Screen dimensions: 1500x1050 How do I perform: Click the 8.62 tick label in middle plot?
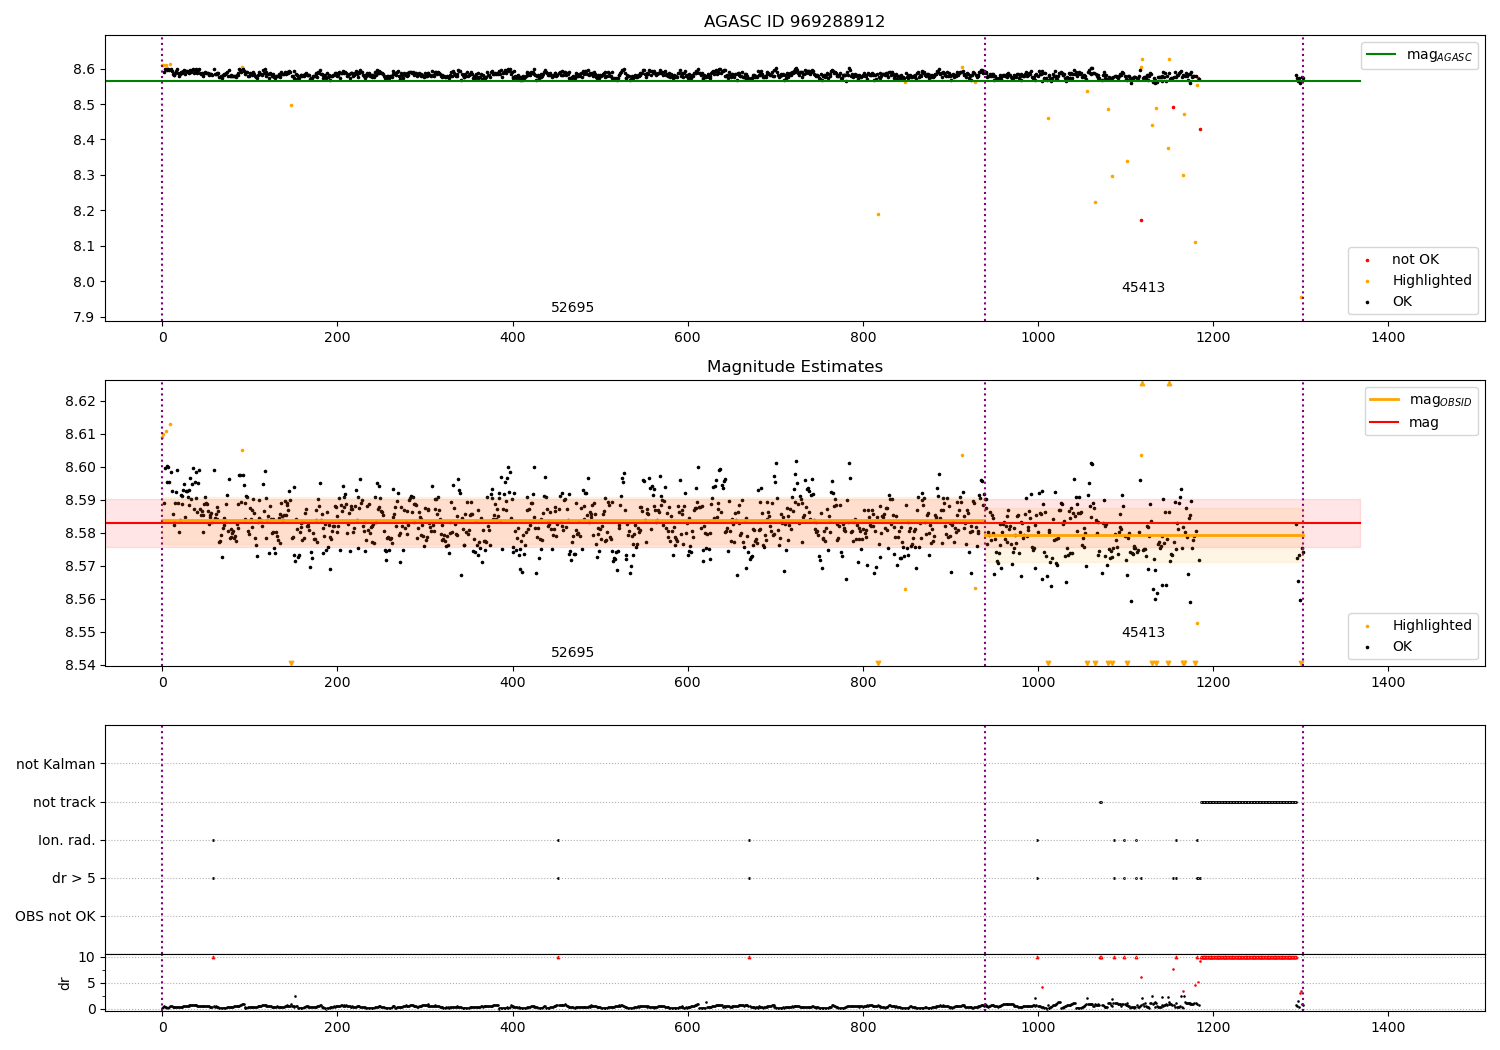tap(80, 402)
